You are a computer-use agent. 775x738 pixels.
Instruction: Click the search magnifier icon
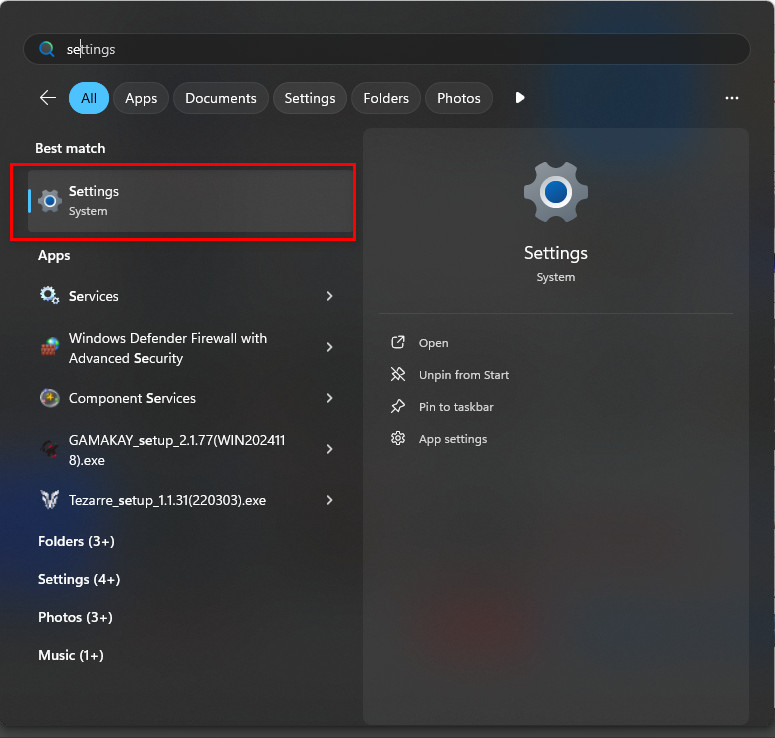click(x=46, y=49)
